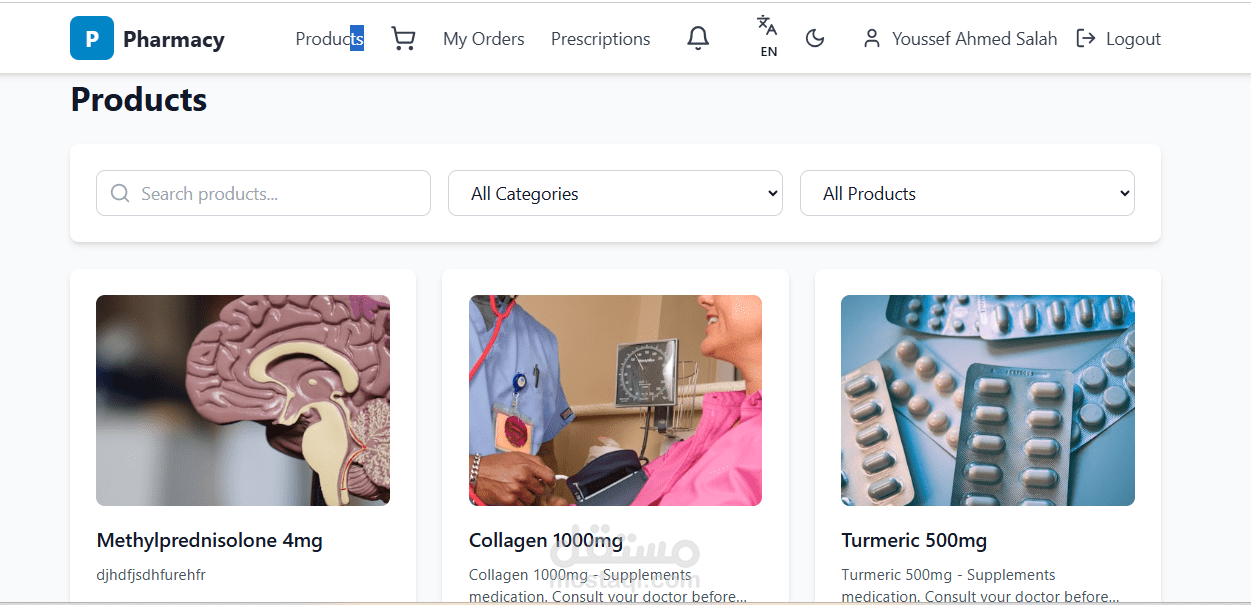This screenshot has height=605, width=1251.
Task: Open the shopping cart icon
Action: click(403, 39)
